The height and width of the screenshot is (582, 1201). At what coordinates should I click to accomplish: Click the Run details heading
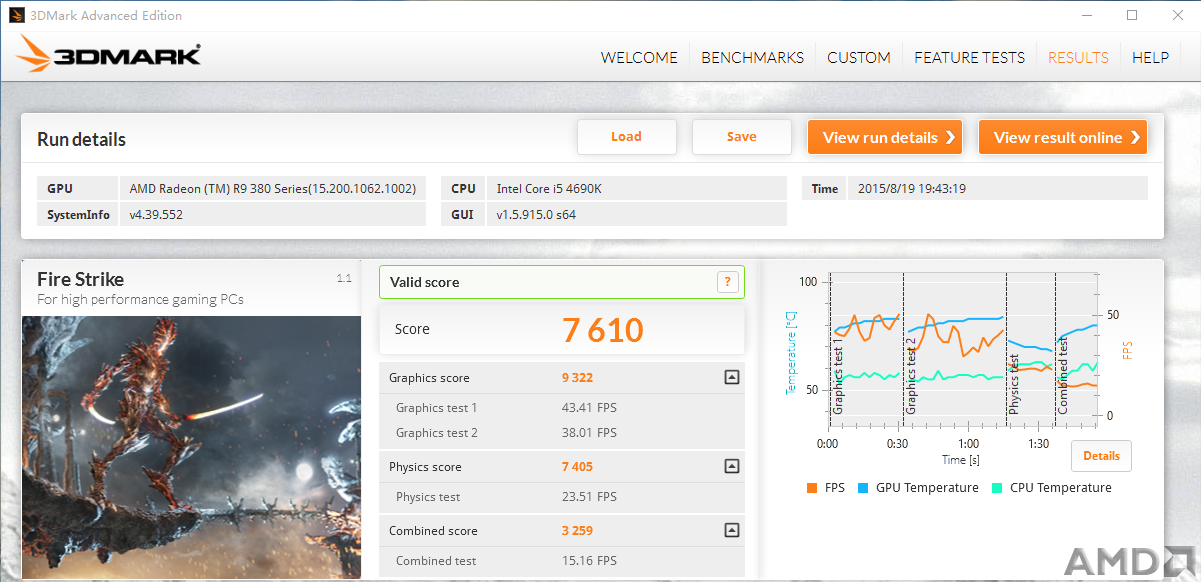(82, 139)
